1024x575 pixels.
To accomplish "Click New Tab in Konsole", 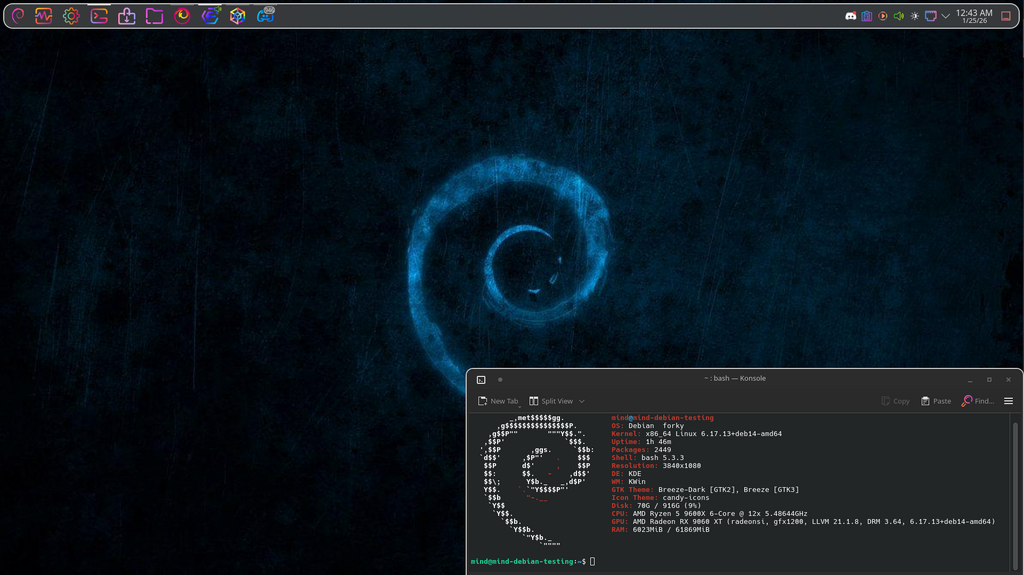I will tap(498, 401).
